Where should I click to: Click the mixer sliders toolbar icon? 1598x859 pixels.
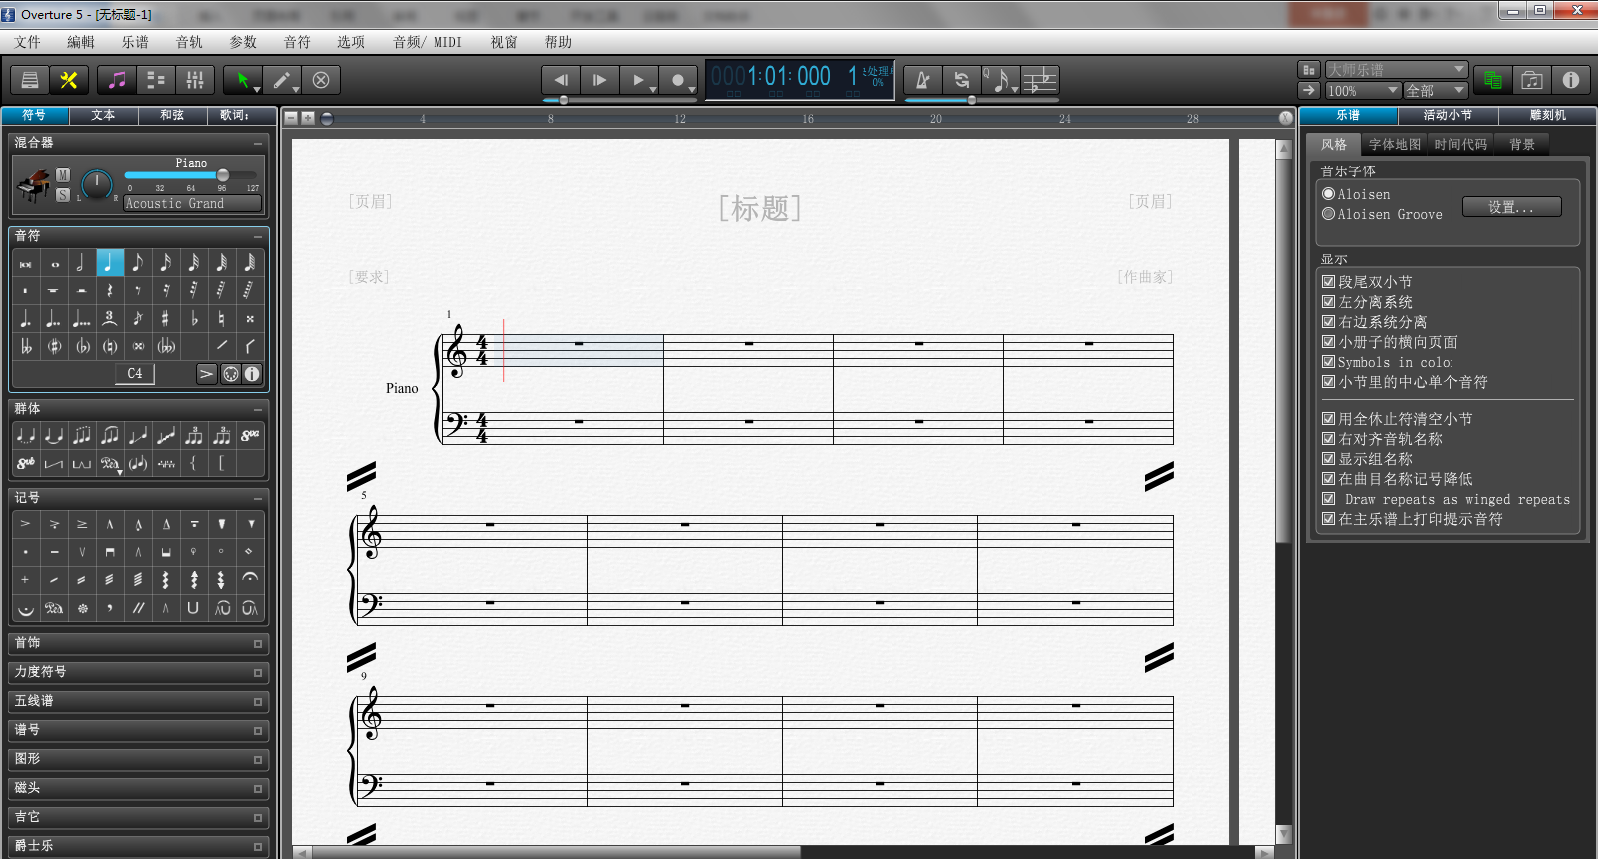195,80
